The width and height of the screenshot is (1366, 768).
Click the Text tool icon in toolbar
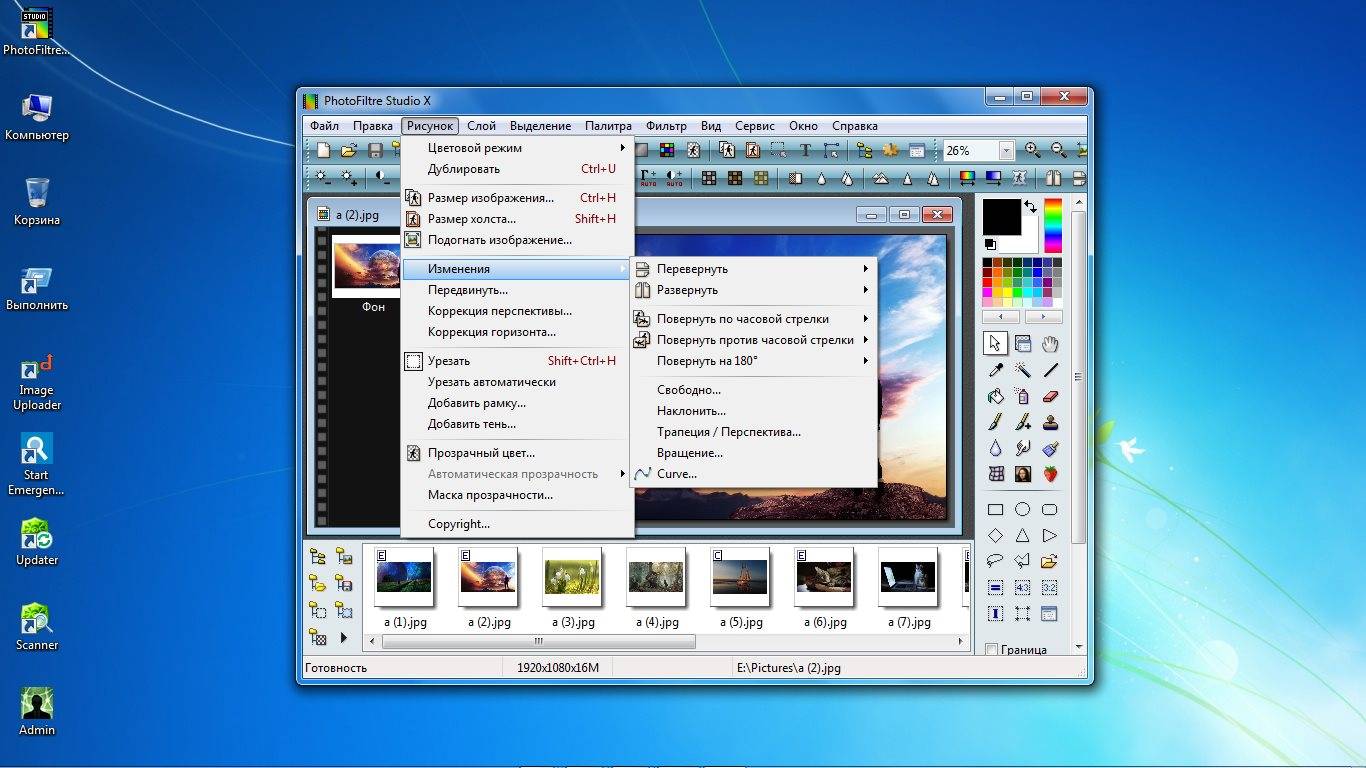[805, 151]
